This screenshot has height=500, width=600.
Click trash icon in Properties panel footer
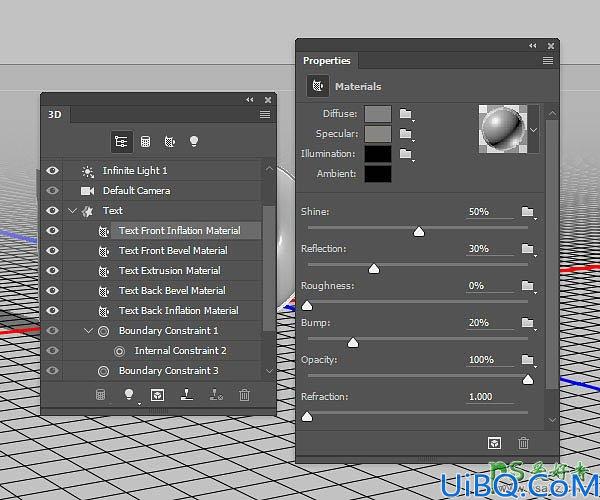pyautogui.click(x=523, y=443)
